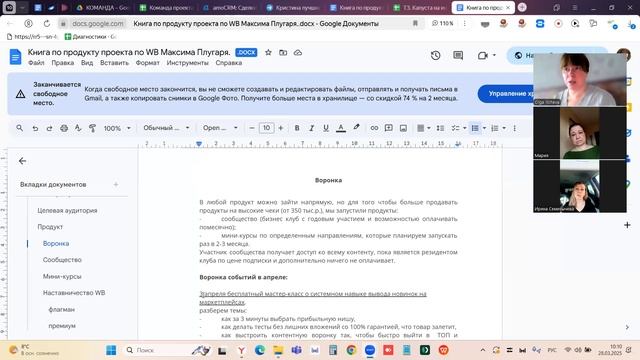
Task: Jump to "флагман" subsection in outline
Action: (62, 309)
